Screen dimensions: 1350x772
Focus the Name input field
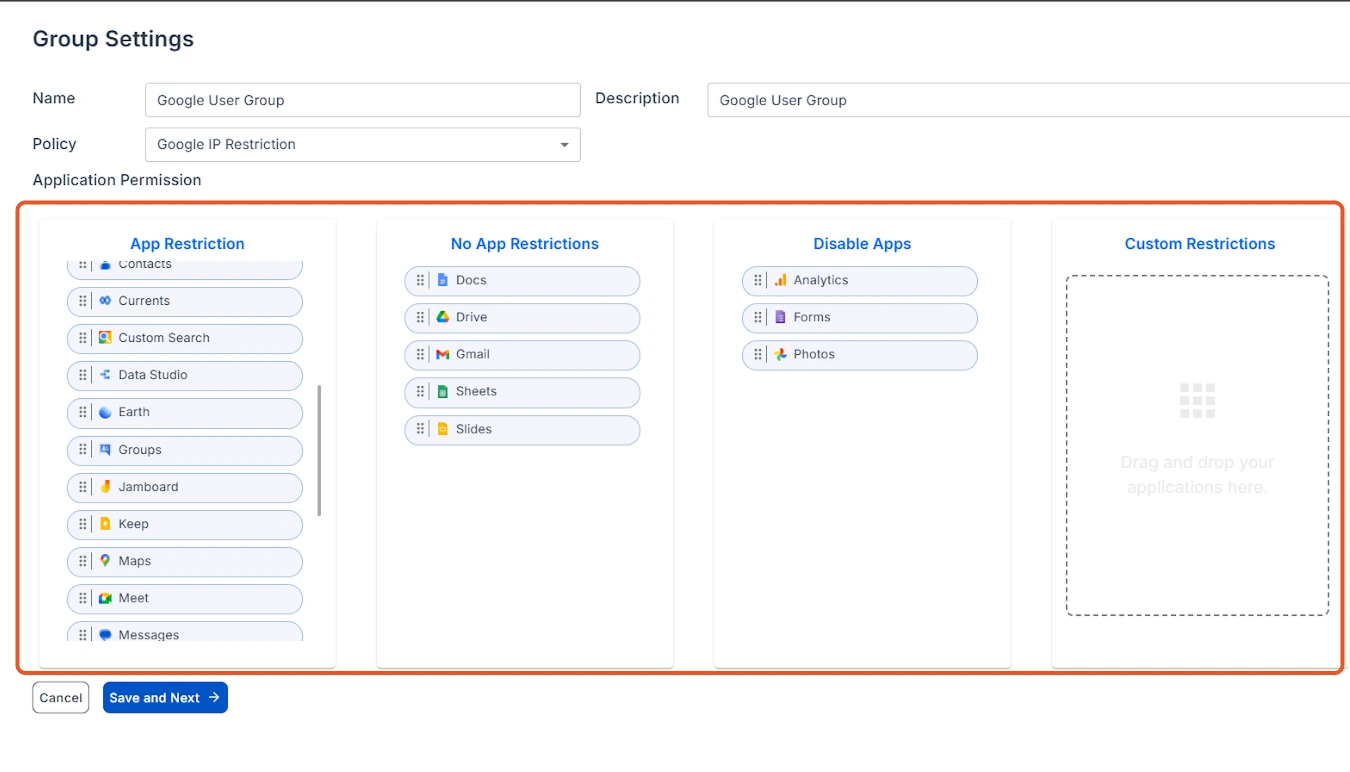coord(363,100)
